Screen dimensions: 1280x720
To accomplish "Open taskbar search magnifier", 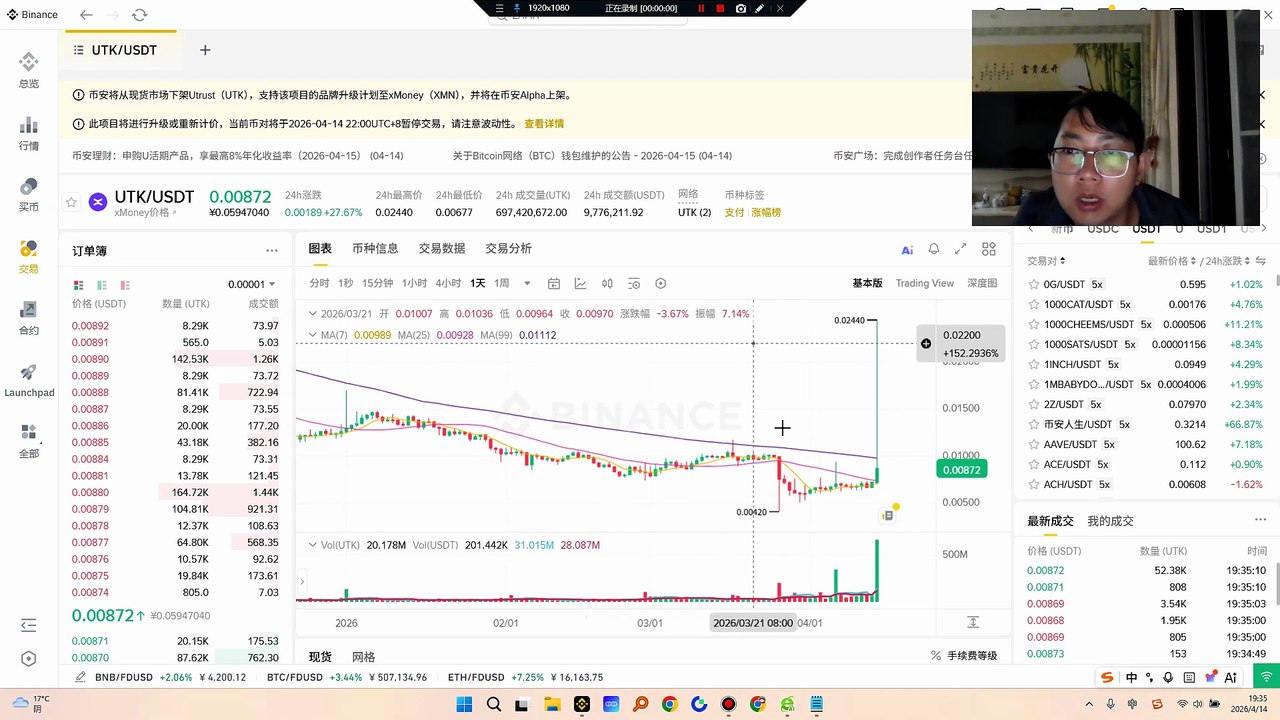I will point(494,705).
